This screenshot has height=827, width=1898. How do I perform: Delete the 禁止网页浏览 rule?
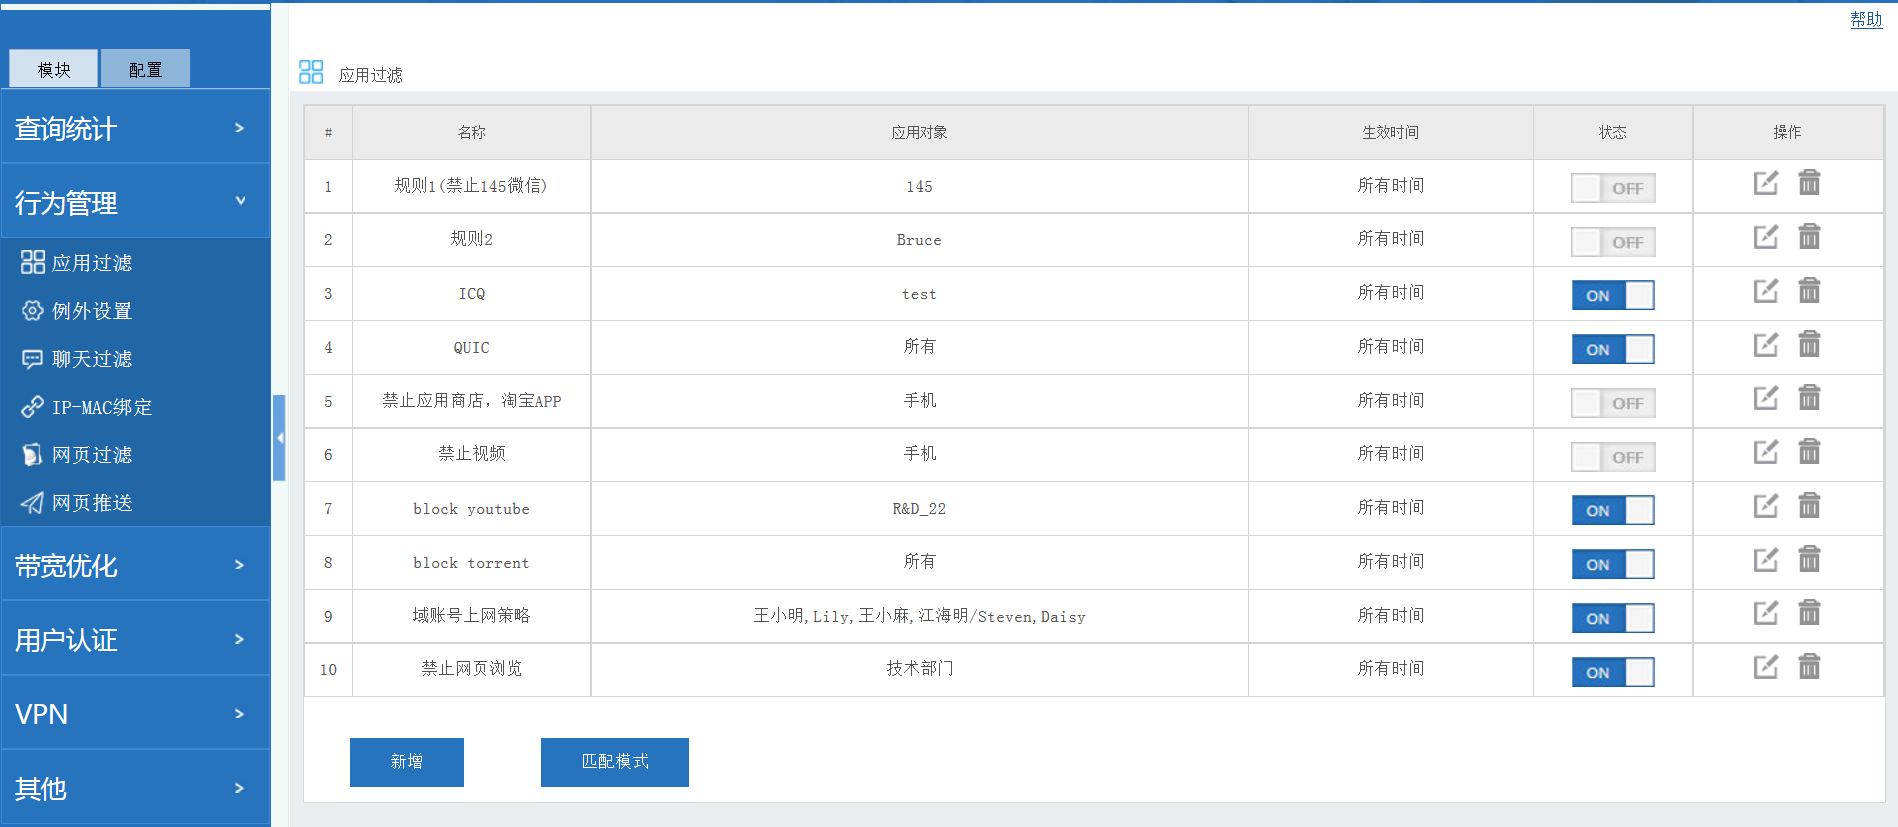(1809, 667)
